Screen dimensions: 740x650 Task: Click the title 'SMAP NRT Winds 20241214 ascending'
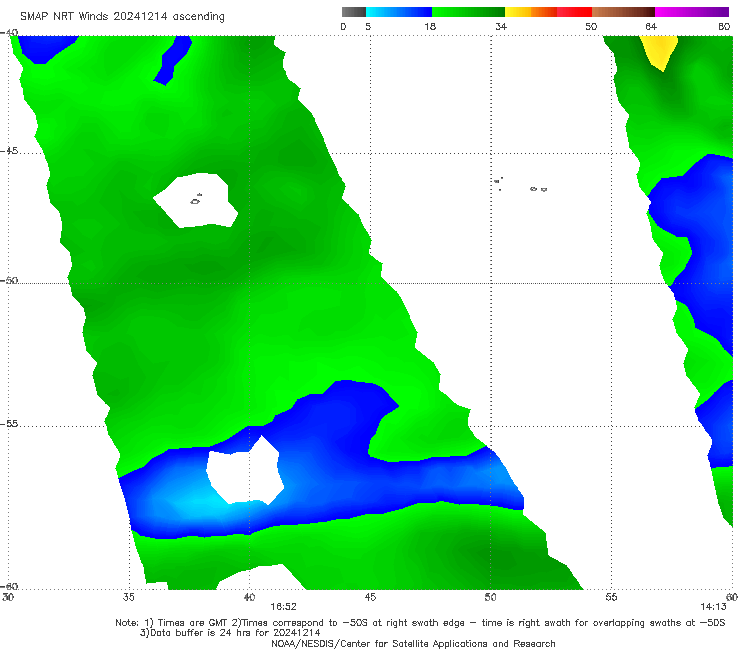tap(122, 17)
